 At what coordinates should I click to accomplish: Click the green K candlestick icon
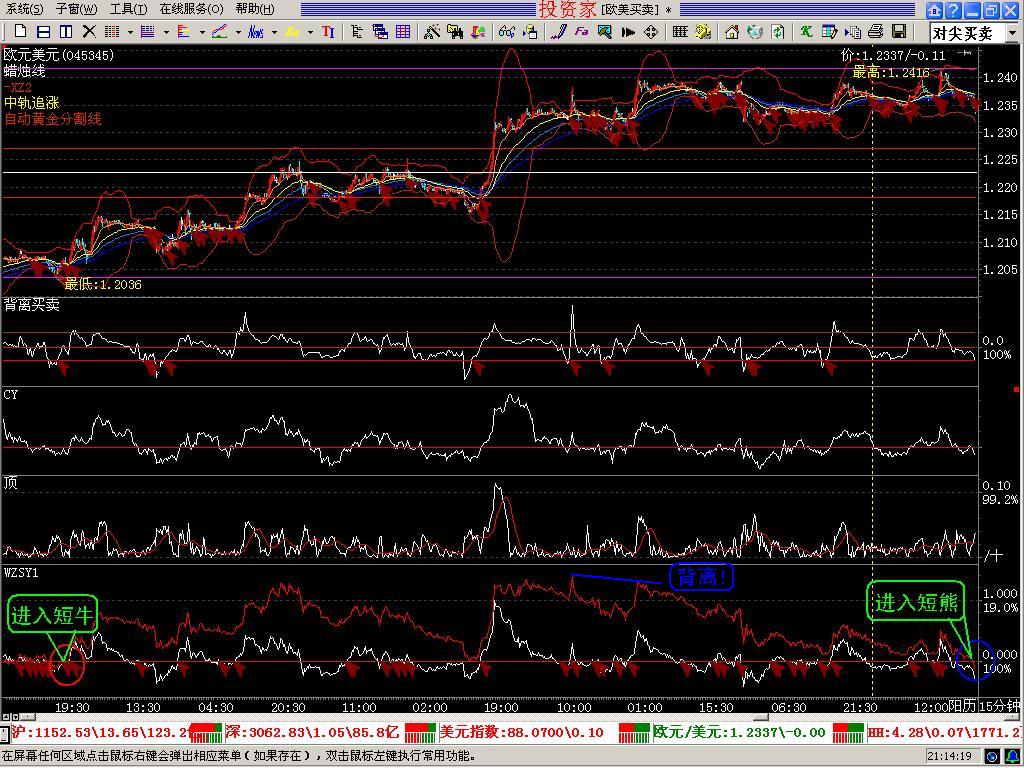[x=807, y=31]
